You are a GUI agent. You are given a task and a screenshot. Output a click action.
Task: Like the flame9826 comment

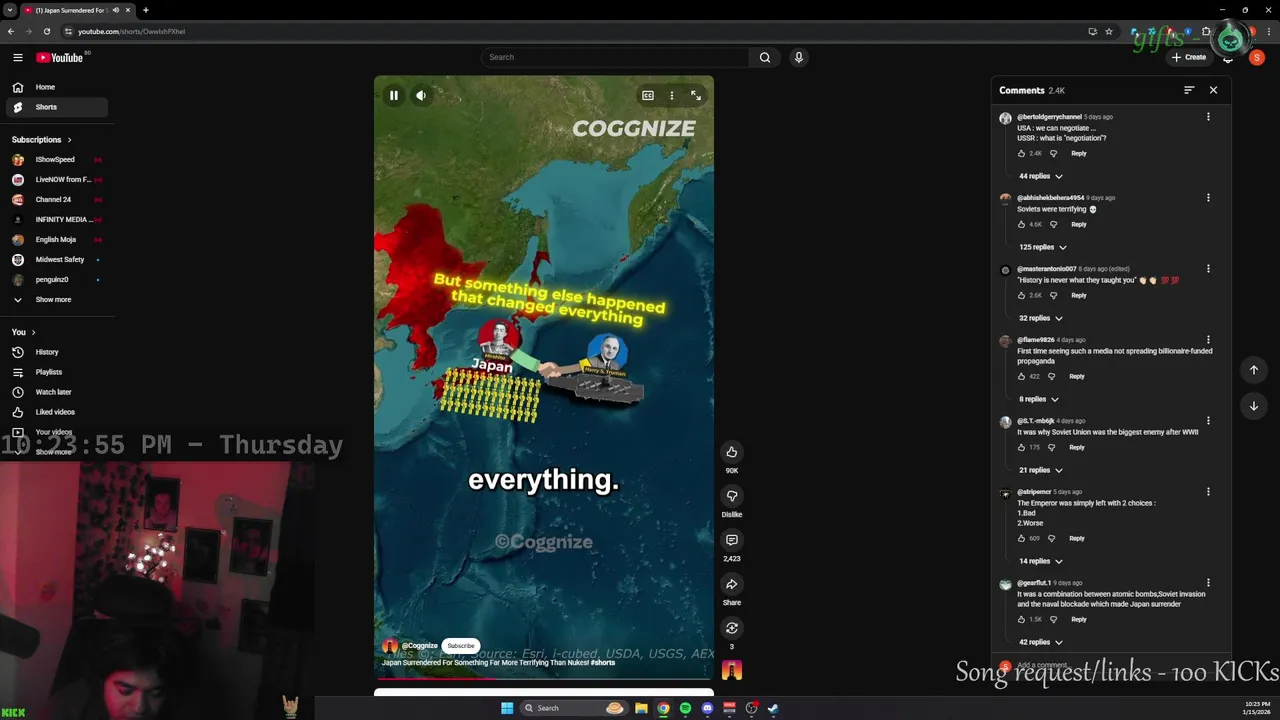pos(1021,376)
